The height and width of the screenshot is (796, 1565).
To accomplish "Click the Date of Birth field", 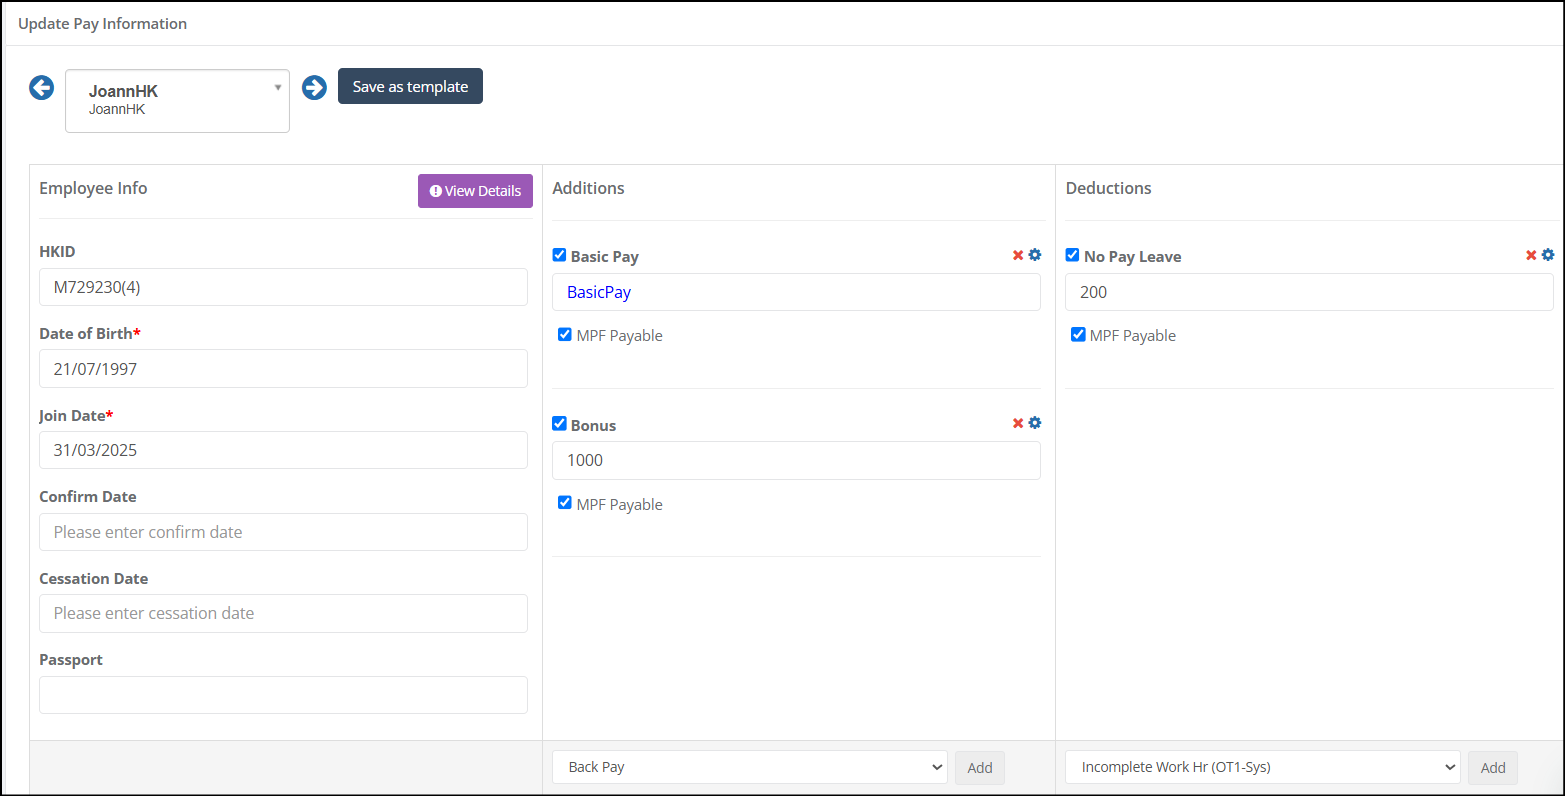I will coord(283,368).
